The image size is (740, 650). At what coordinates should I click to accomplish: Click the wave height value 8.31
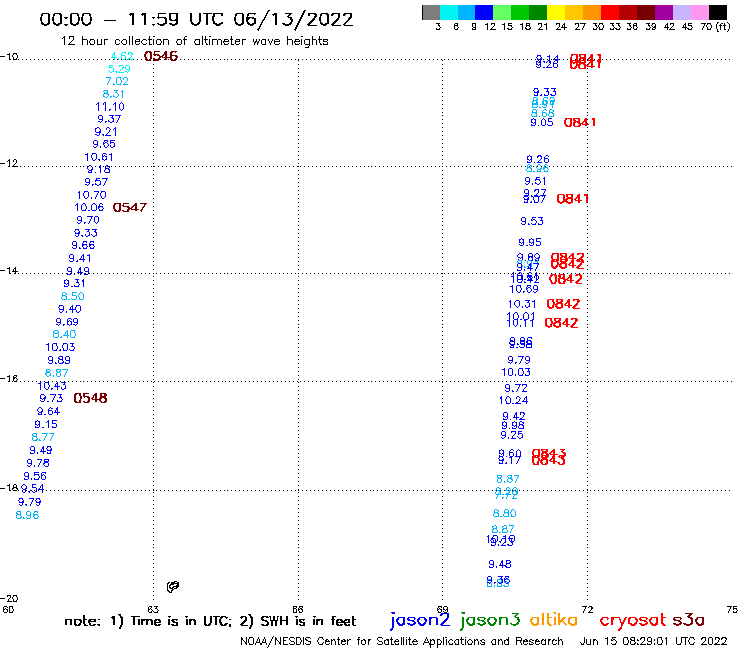point(113,94)
